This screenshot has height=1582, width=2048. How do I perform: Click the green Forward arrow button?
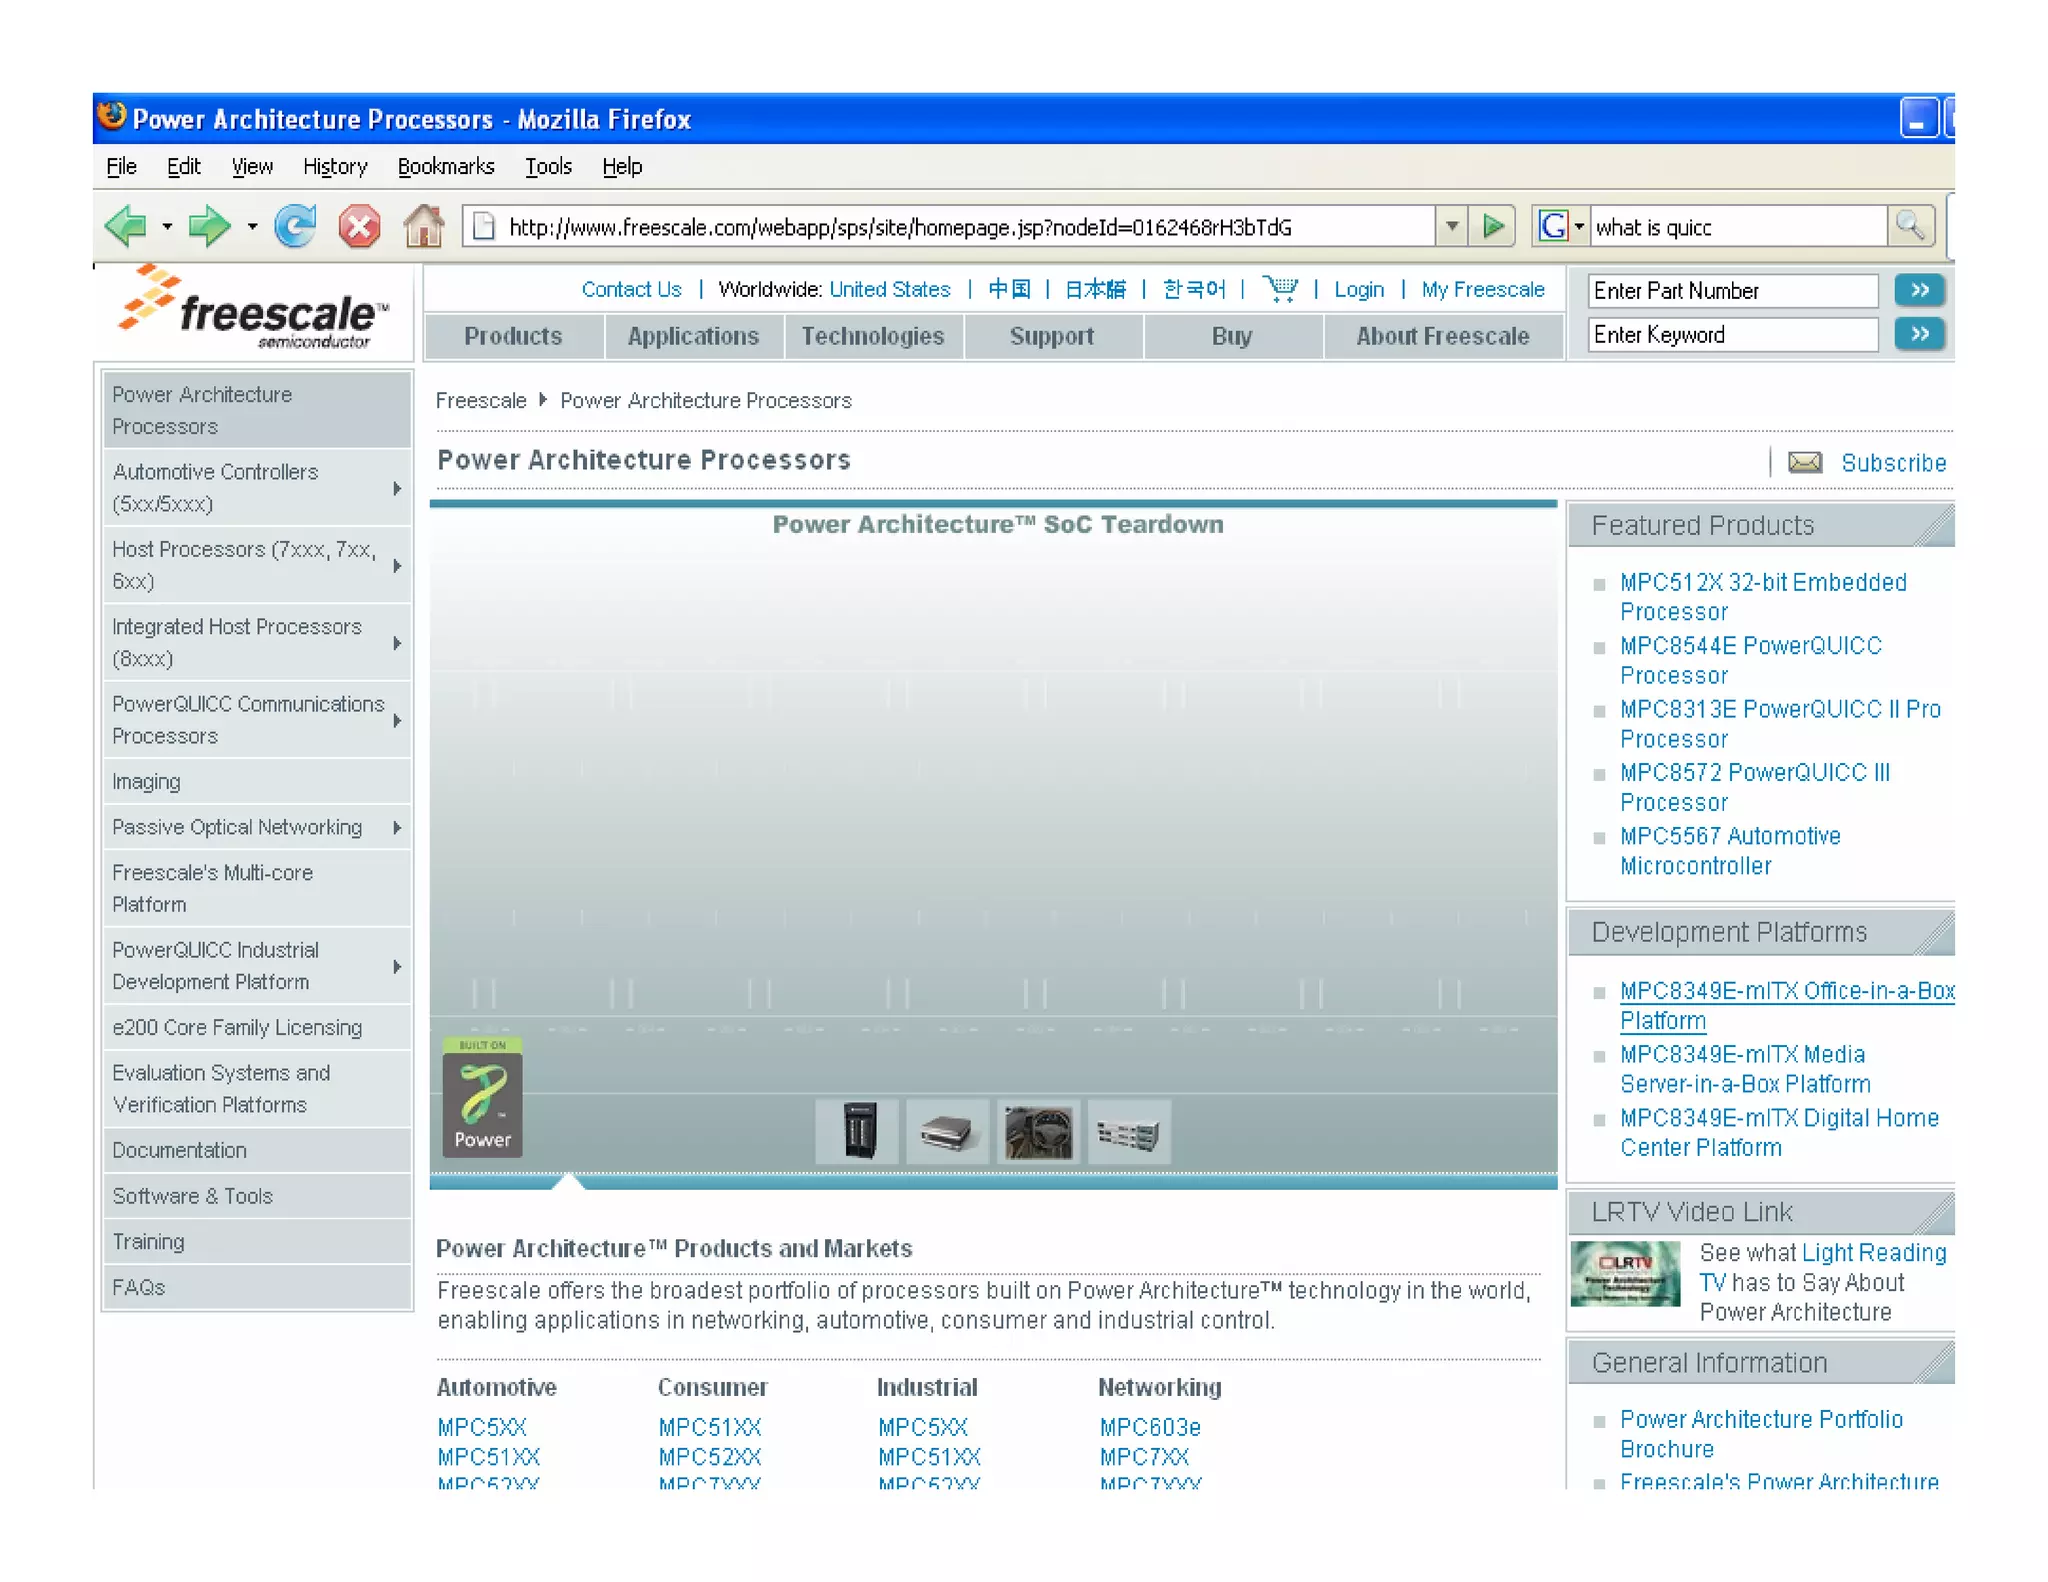click(209, 226)
